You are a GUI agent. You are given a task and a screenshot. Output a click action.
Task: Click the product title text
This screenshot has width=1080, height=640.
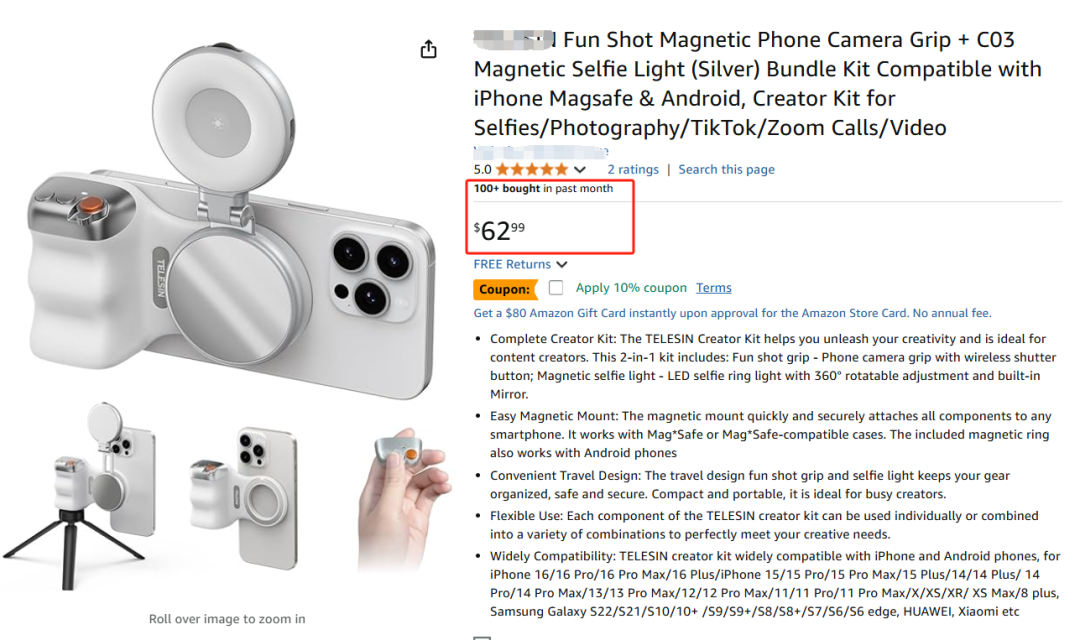(x=758, y=83)
